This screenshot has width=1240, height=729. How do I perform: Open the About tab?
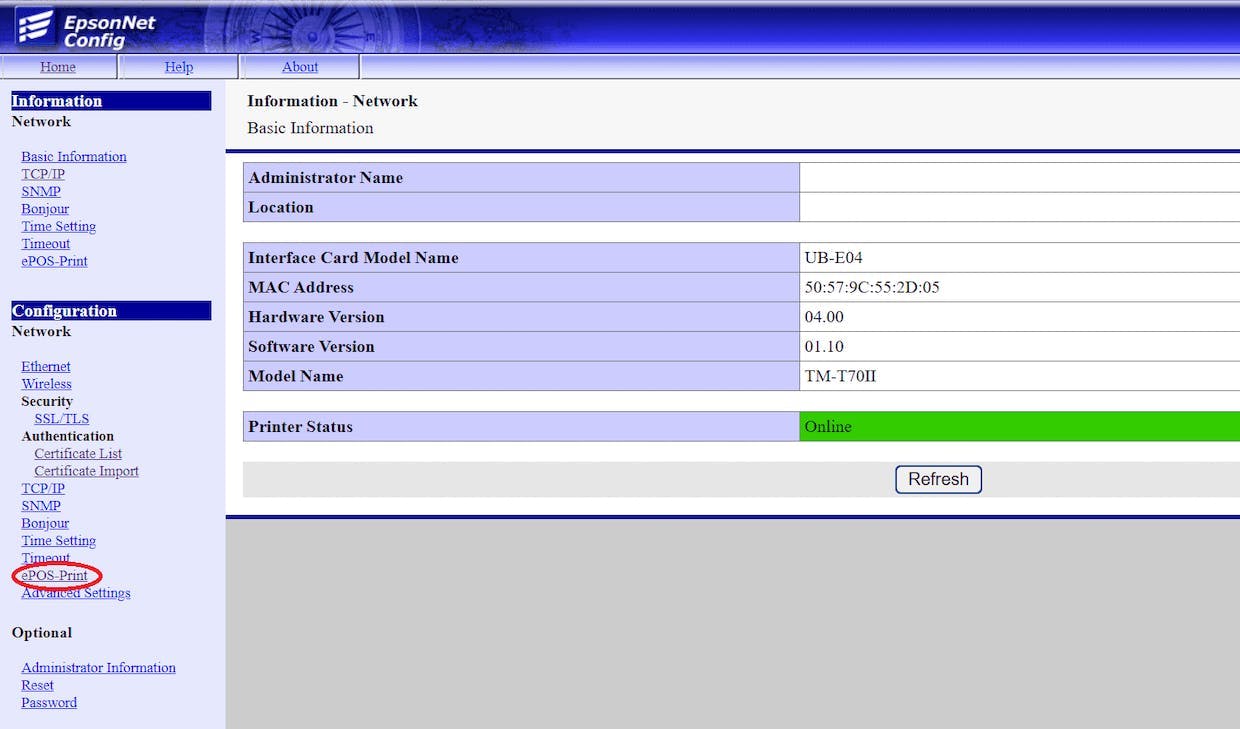300,67
